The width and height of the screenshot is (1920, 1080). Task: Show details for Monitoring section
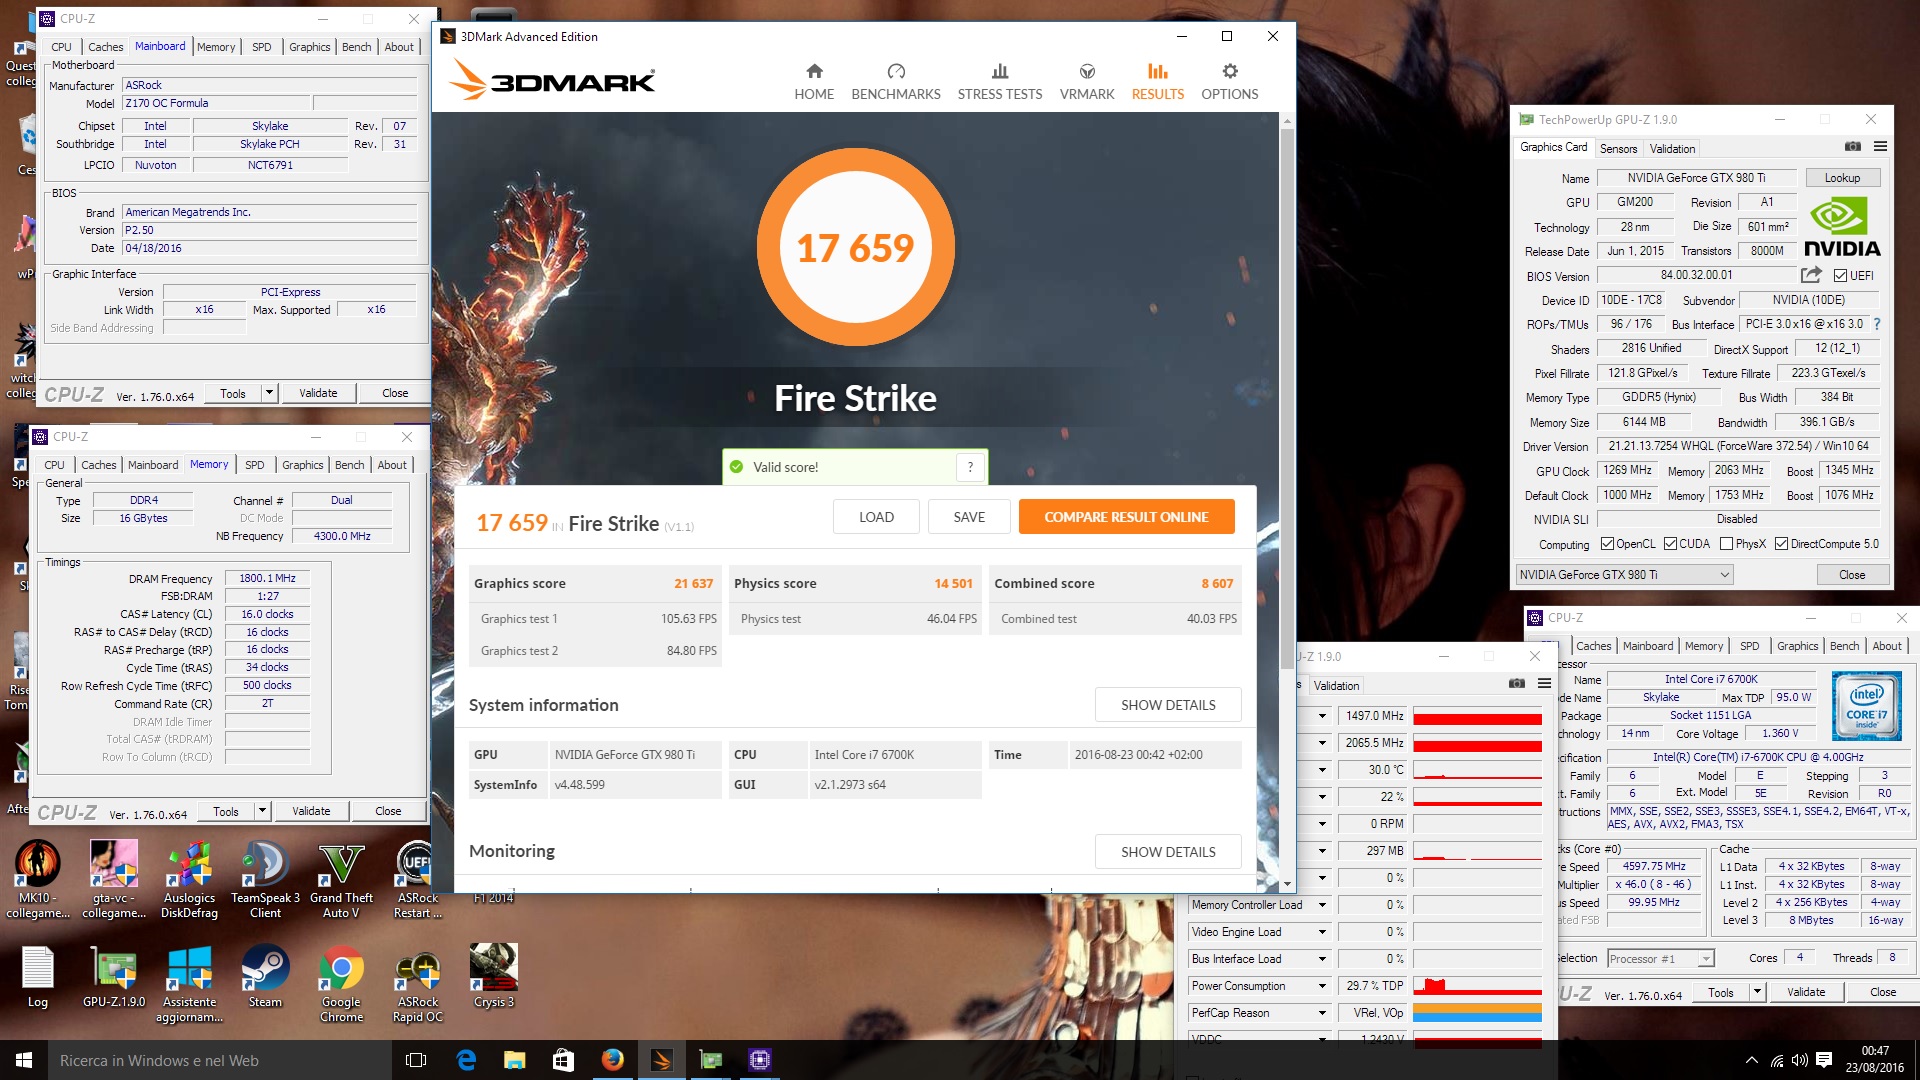(x=1168, y=852)
